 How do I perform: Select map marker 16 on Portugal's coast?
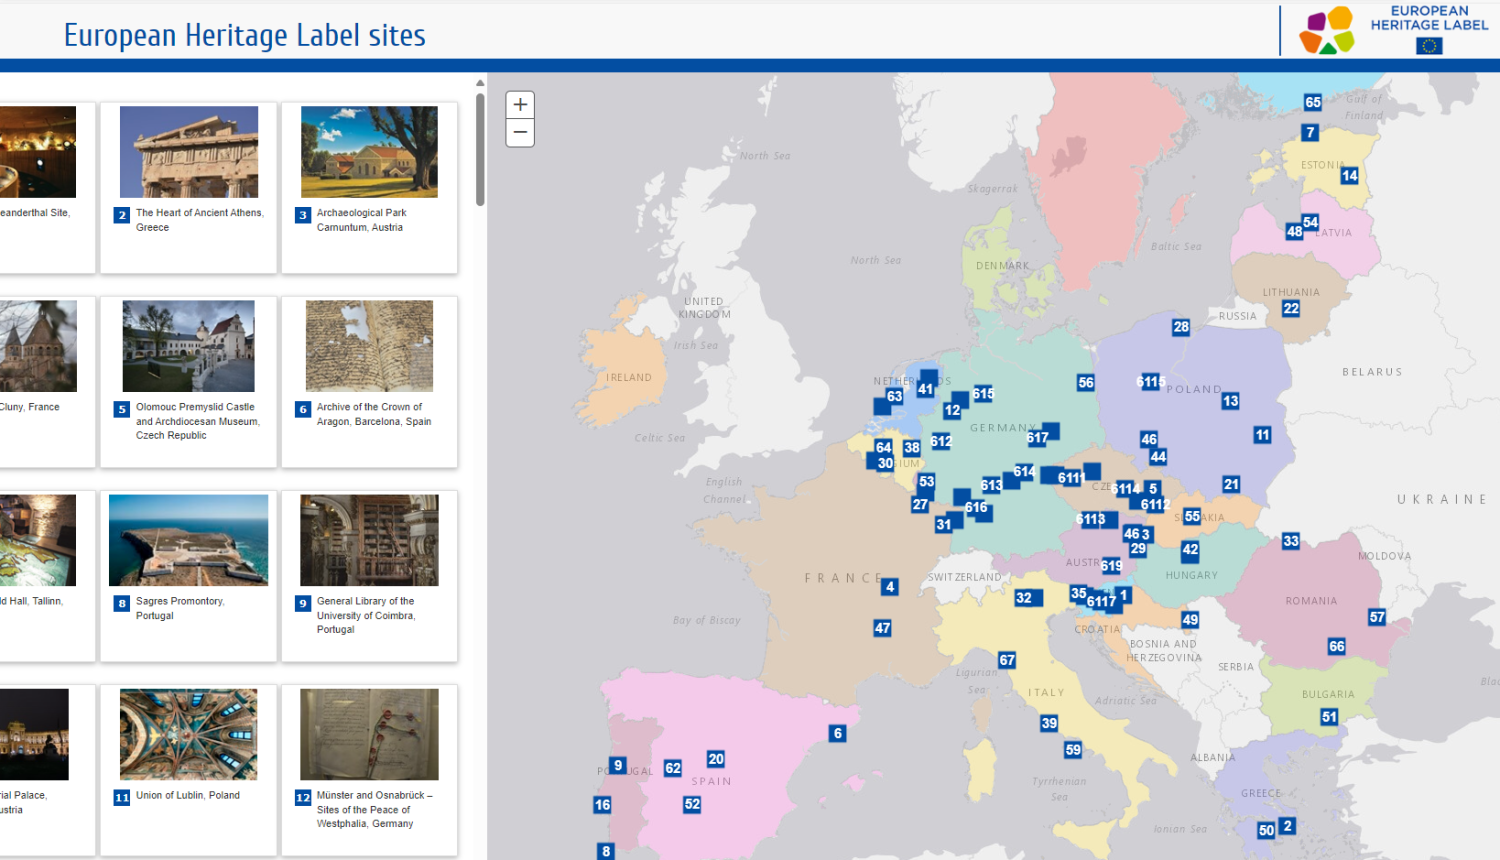point(602,805)
